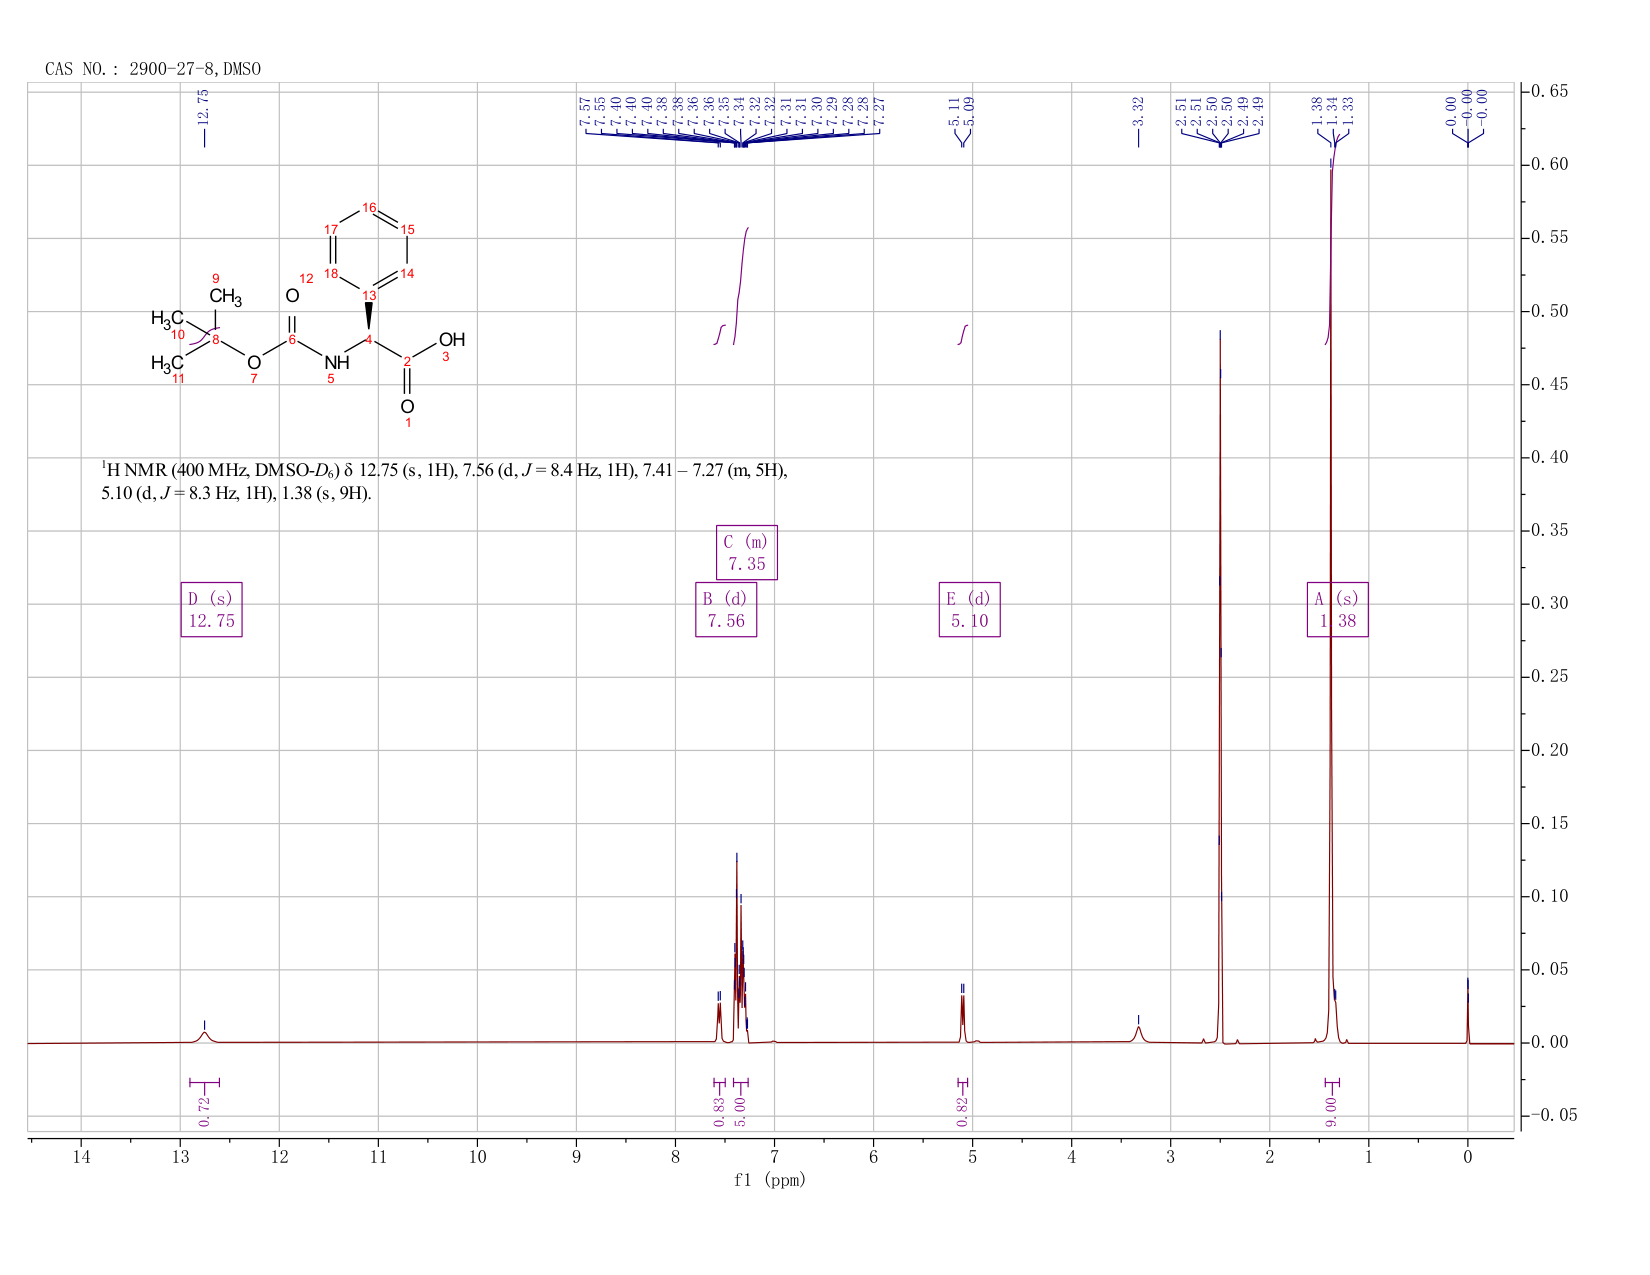
Task: Click the 0.72 integral value
Action: [204, 1111]
